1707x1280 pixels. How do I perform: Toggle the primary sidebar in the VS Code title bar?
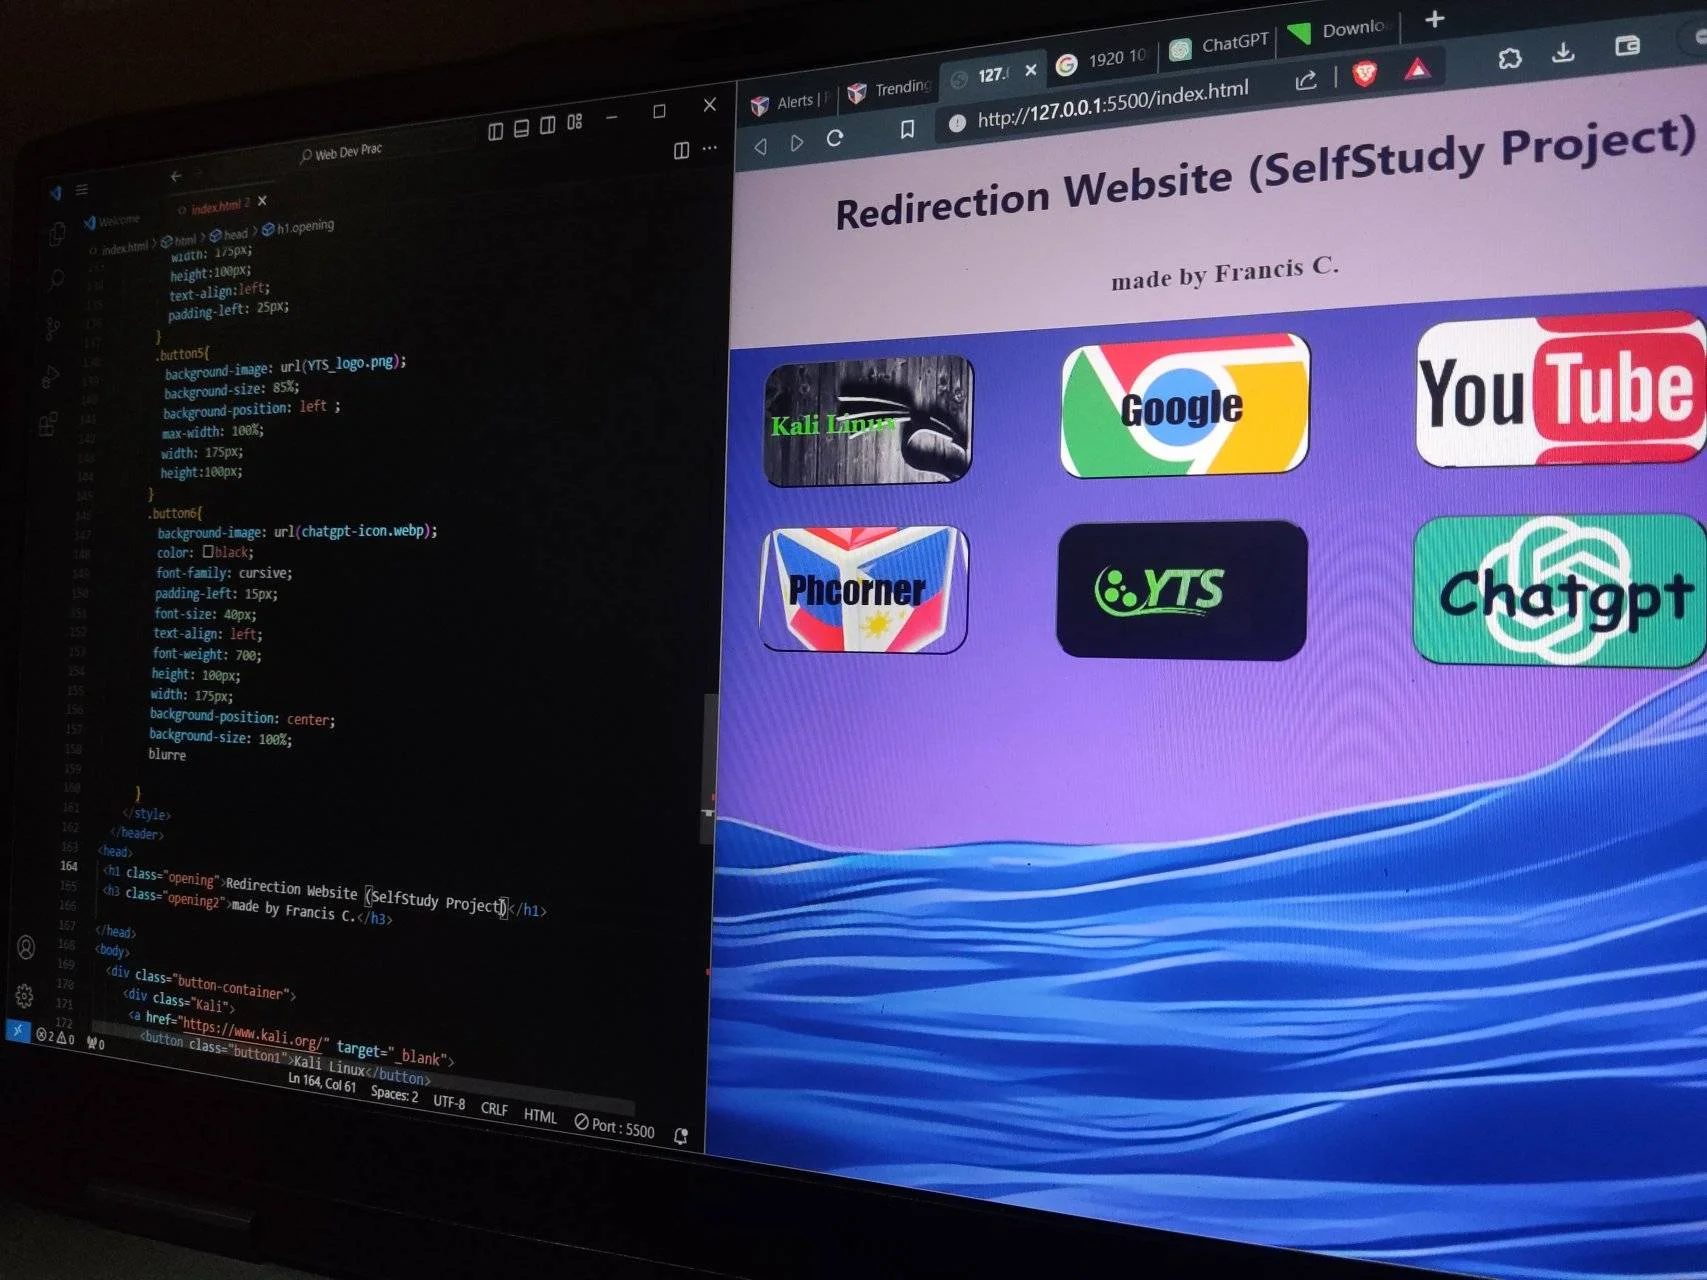495,131
